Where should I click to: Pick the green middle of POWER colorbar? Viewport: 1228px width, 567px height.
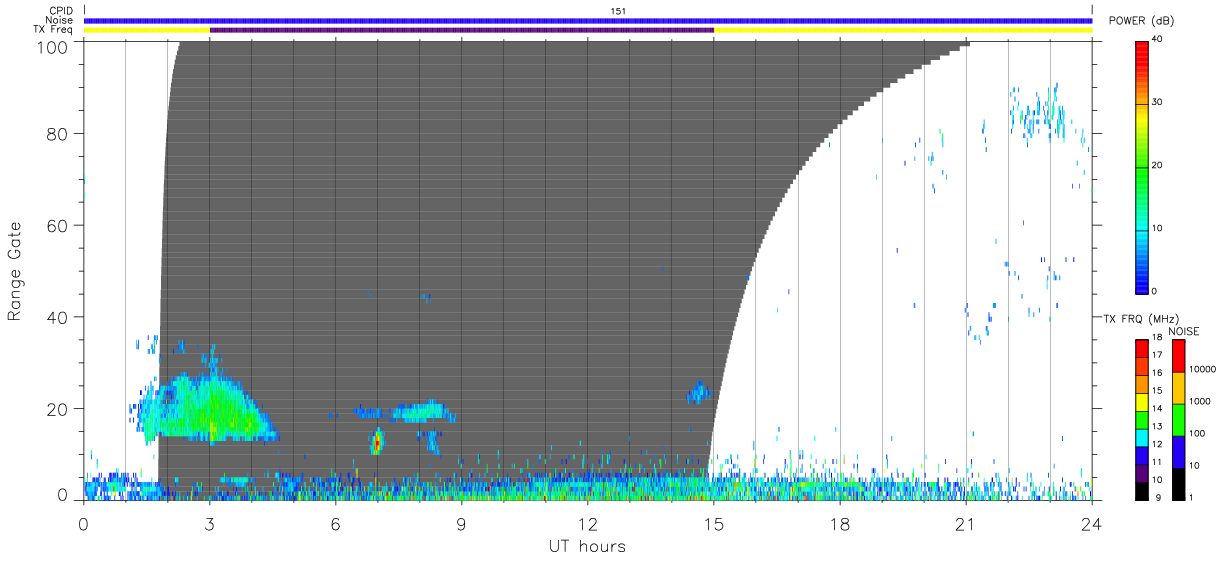pos(1141,166)
